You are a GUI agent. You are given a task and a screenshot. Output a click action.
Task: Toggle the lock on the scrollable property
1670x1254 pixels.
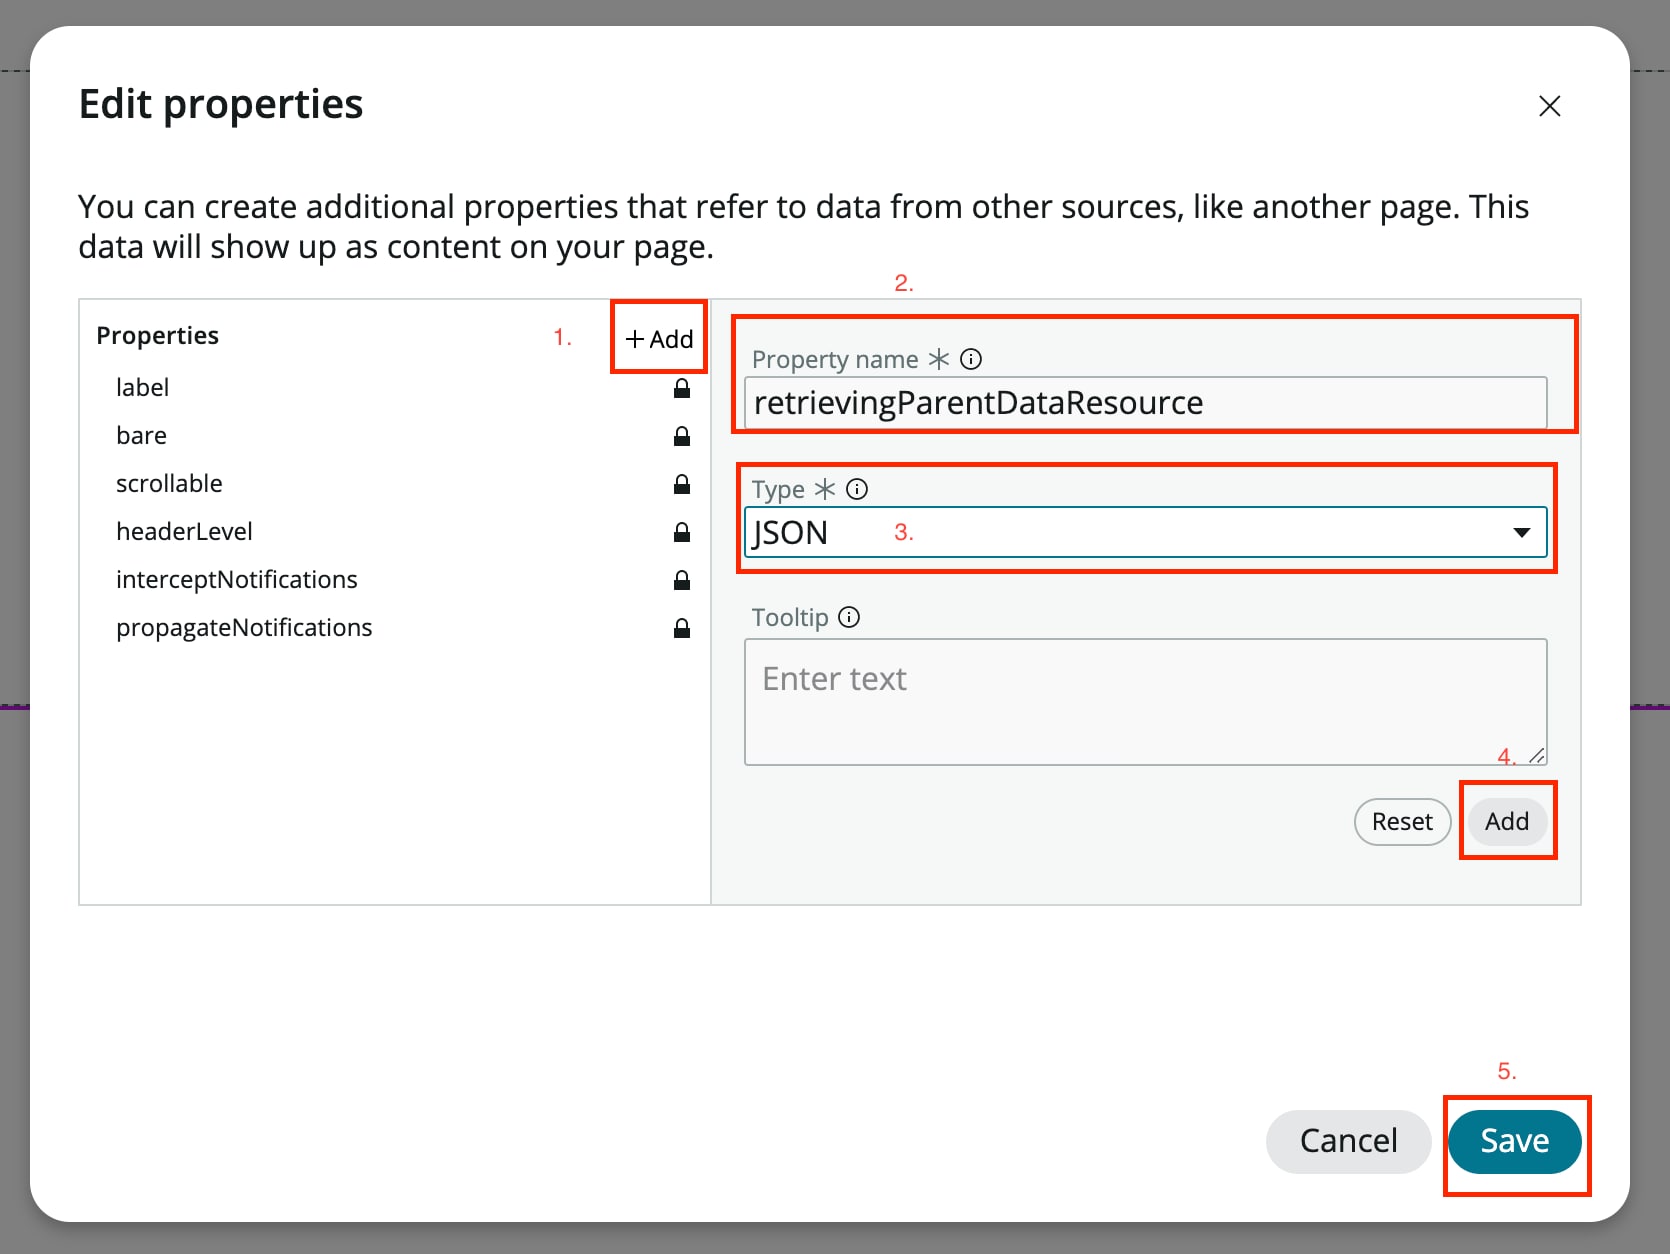(681, 484)
